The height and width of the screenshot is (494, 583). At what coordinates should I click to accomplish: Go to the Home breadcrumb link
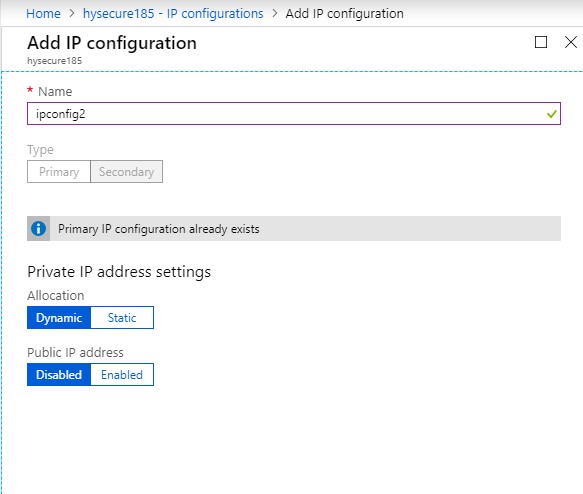click(43, 13)
